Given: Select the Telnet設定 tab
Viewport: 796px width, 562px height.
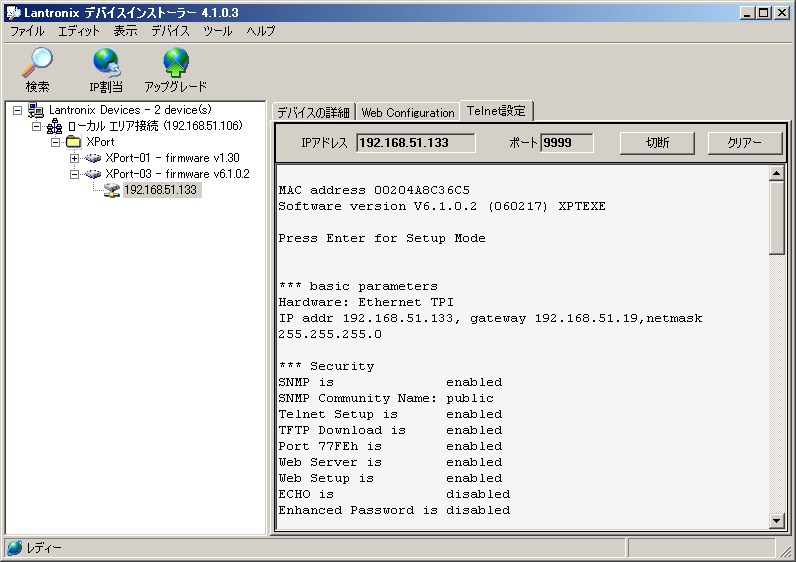Looking at the screenshot, I should (x=496, y=111).
